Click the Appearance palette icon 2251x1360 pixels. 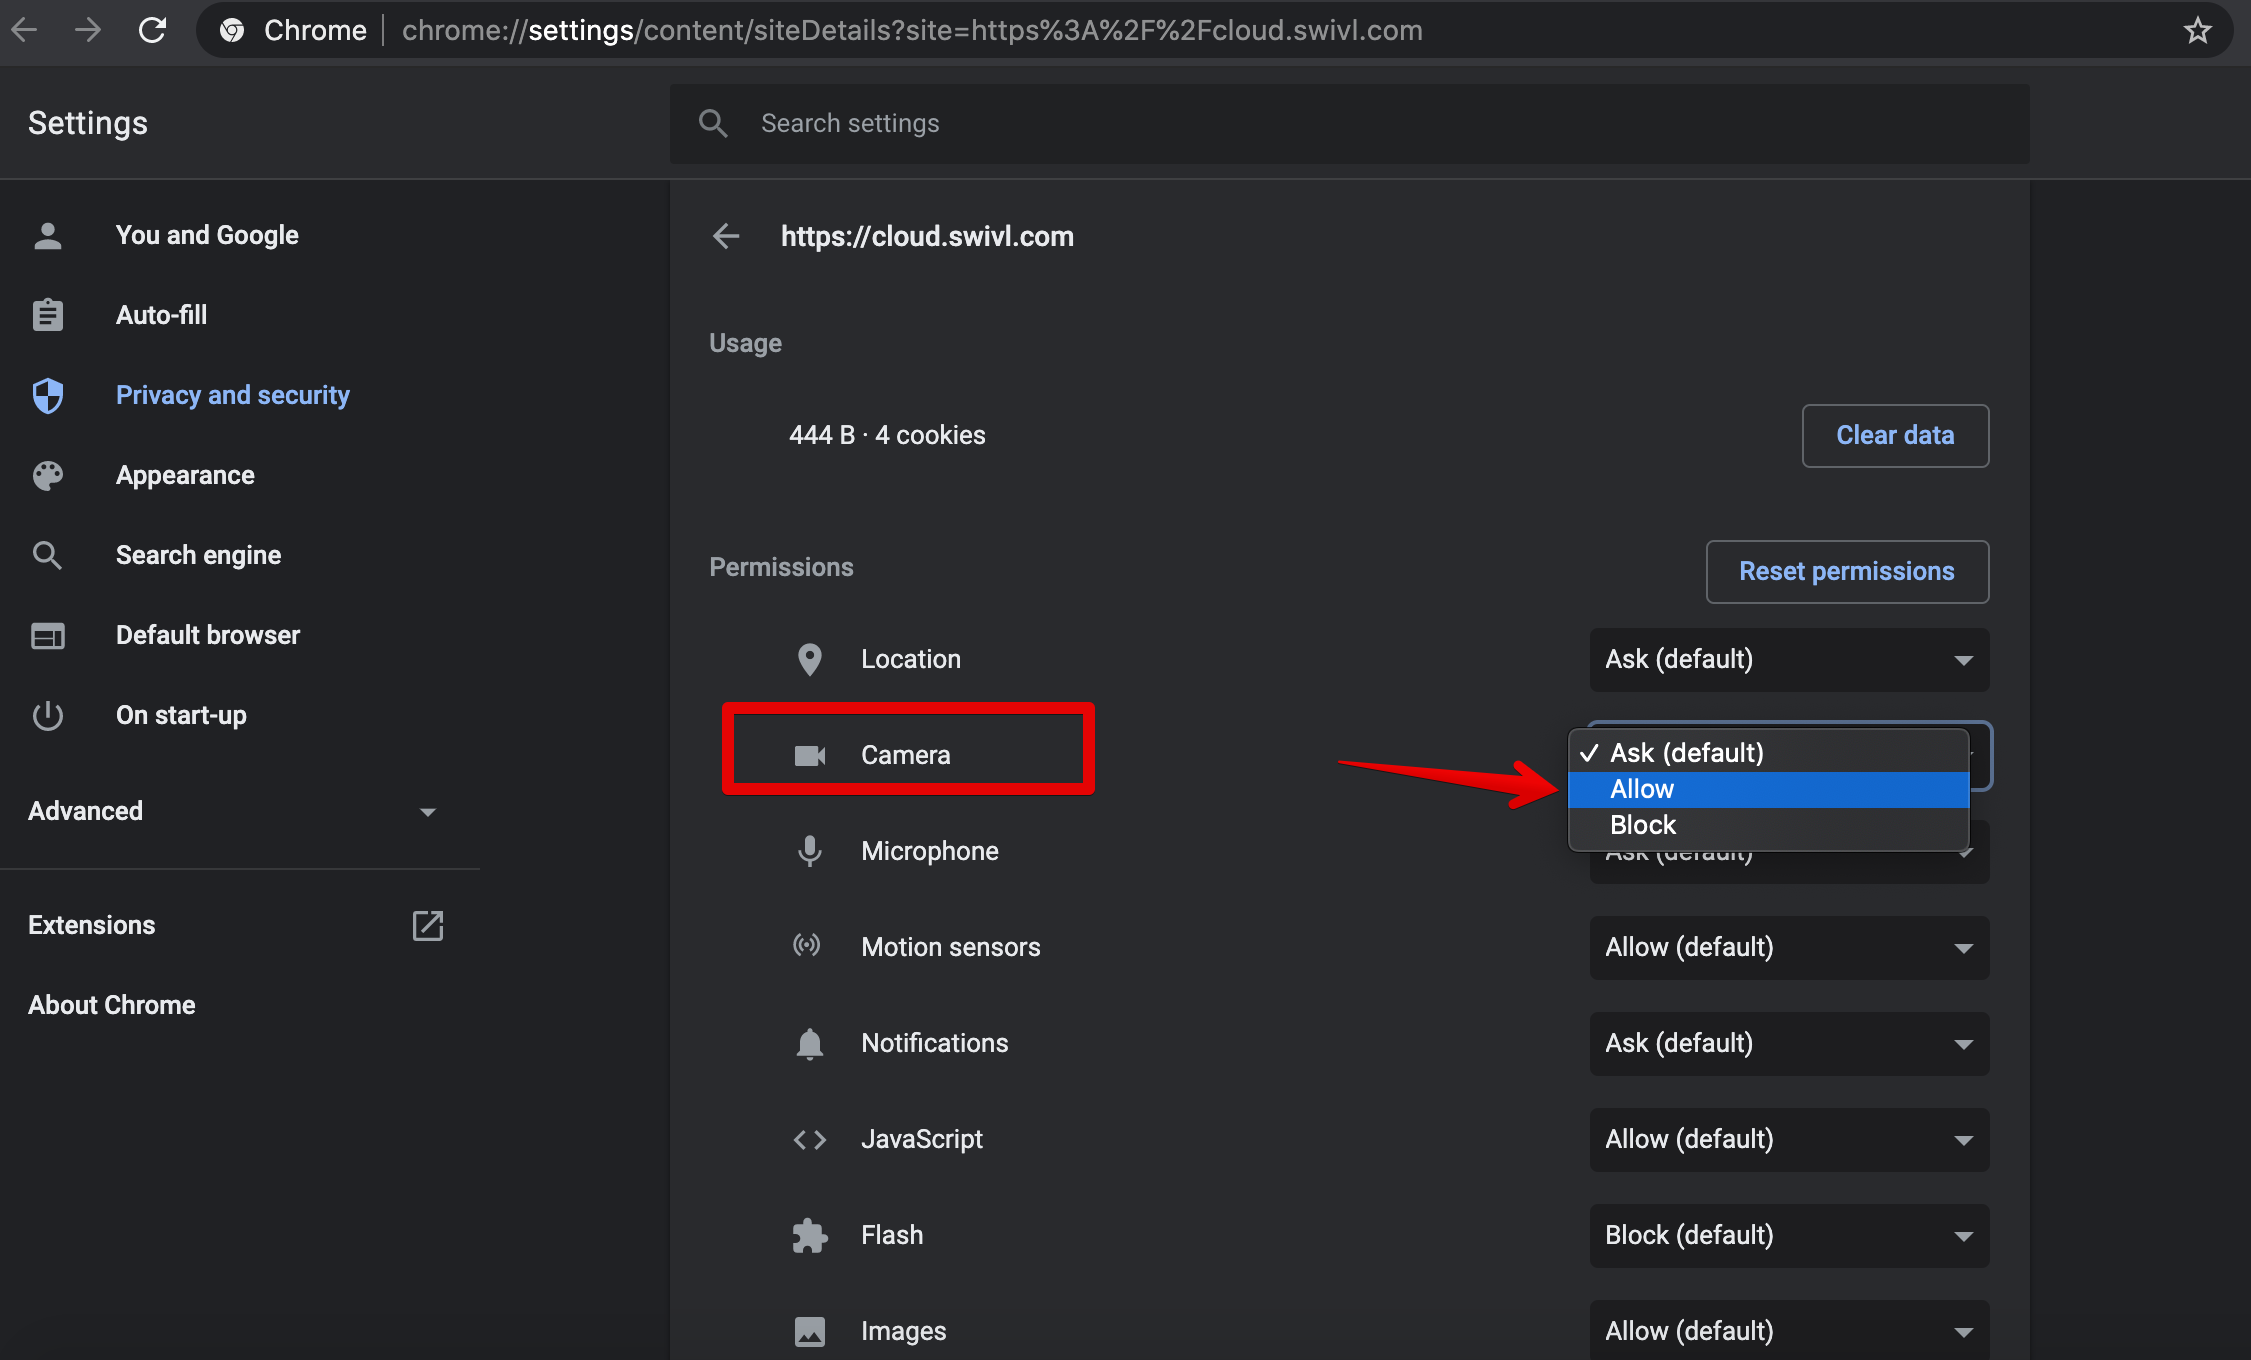[x=48, y=475]
